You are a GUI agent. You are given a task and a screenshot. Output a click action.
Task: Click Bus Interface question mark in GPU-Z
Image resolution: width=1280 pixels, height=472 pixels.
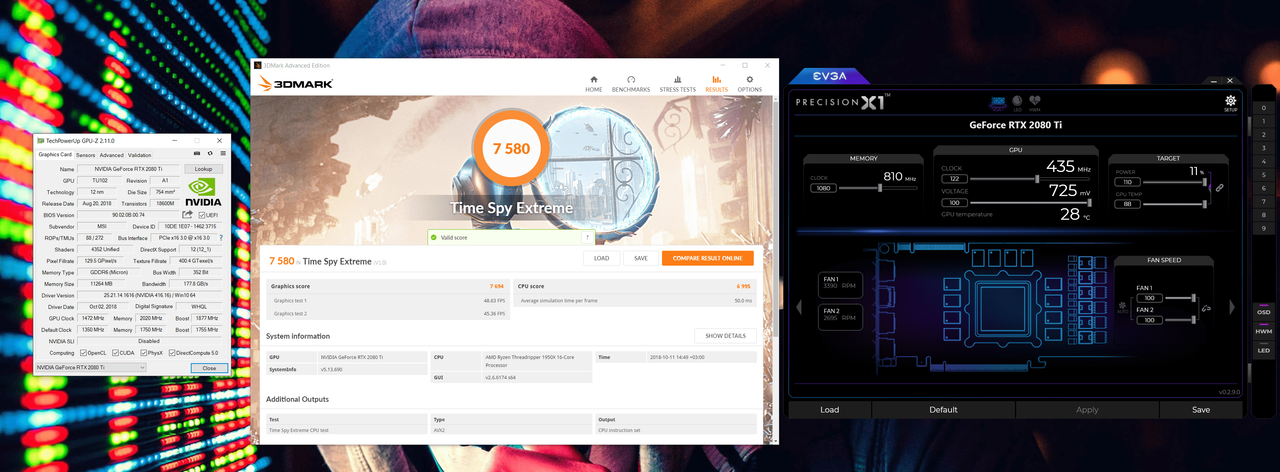(x=221, y=238)
